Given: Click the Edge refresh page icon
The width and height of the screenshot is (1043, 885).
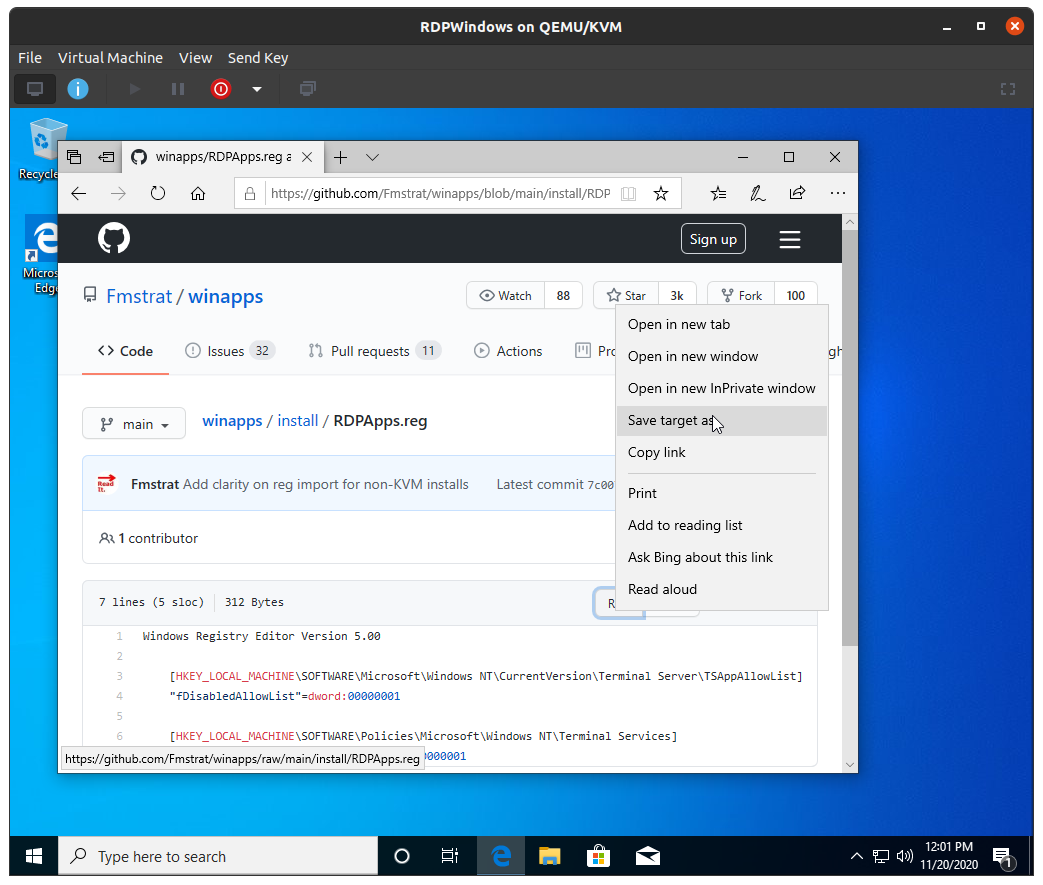Looking at the screenshot, I should click(158, 193).
